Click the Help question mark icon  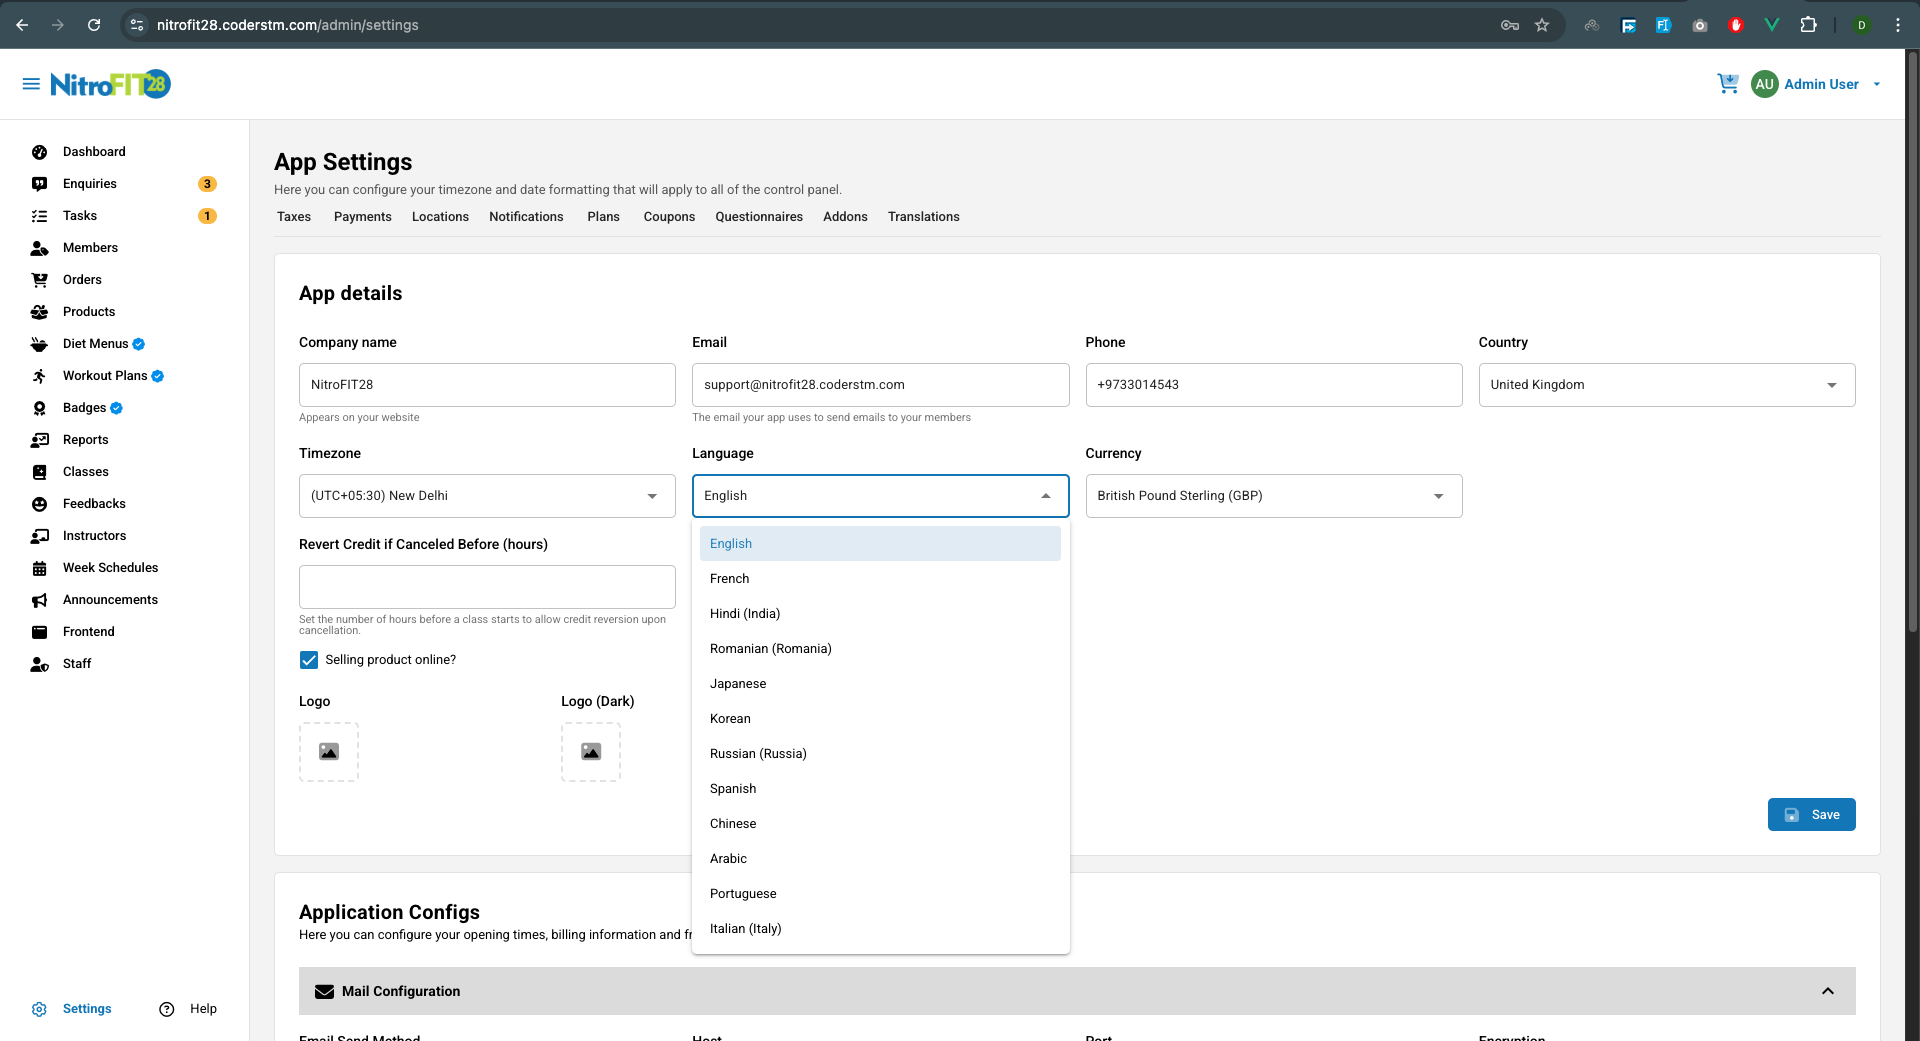point(167,1009)
